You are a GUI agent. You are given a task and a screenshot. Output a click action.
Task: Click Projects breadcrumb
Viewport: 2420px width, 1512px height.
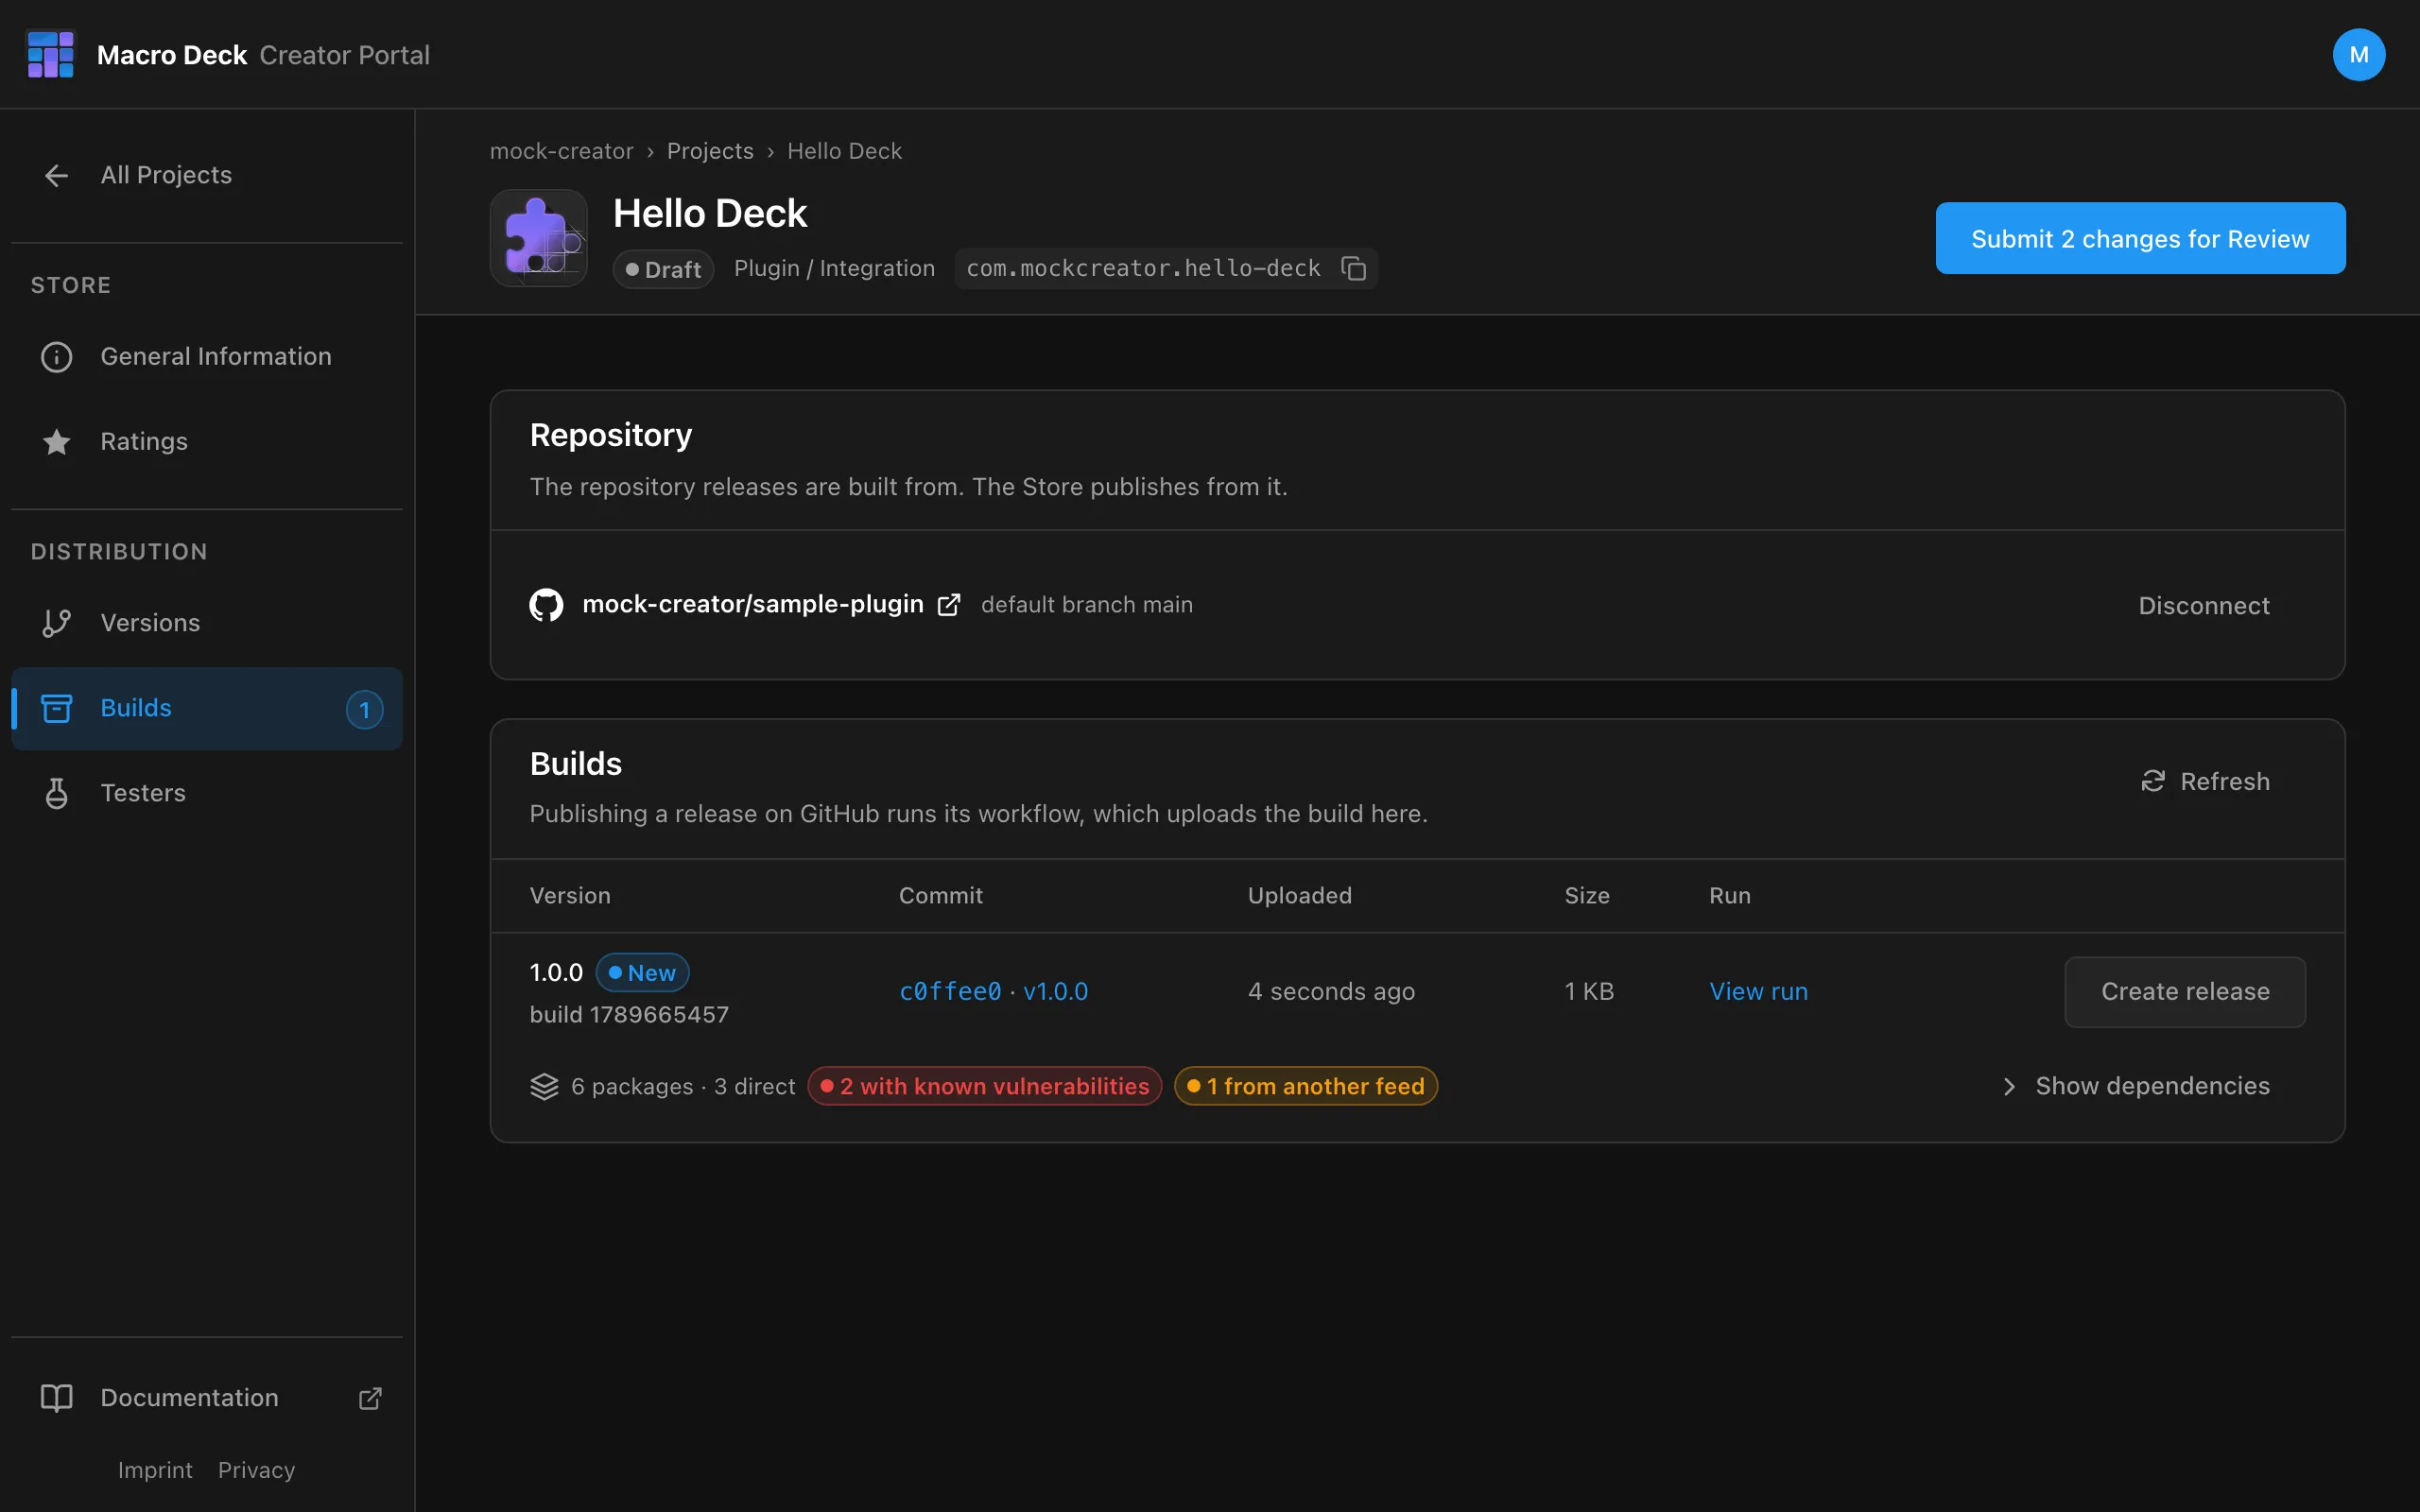[710, 151]
